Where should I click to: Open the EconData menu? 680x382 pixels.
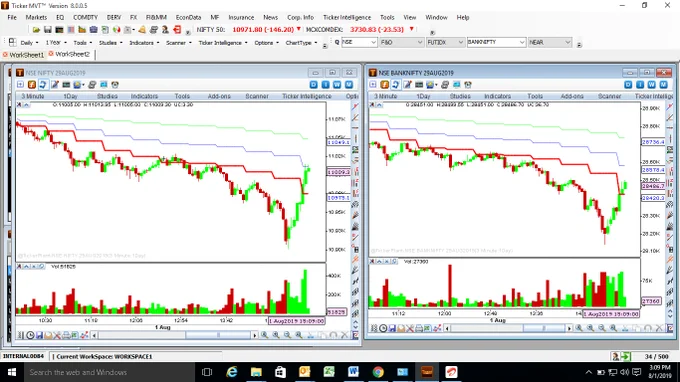(188, 17)
